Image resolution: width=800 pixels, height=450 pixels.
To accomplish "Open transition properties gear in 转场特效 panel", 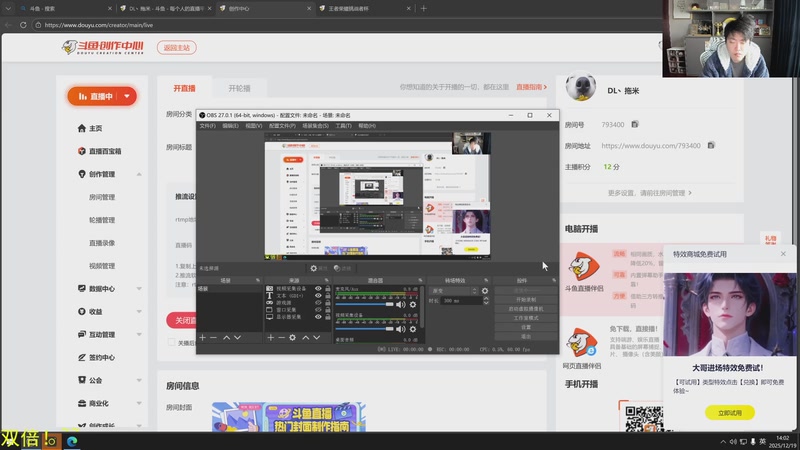I will 485,291.
